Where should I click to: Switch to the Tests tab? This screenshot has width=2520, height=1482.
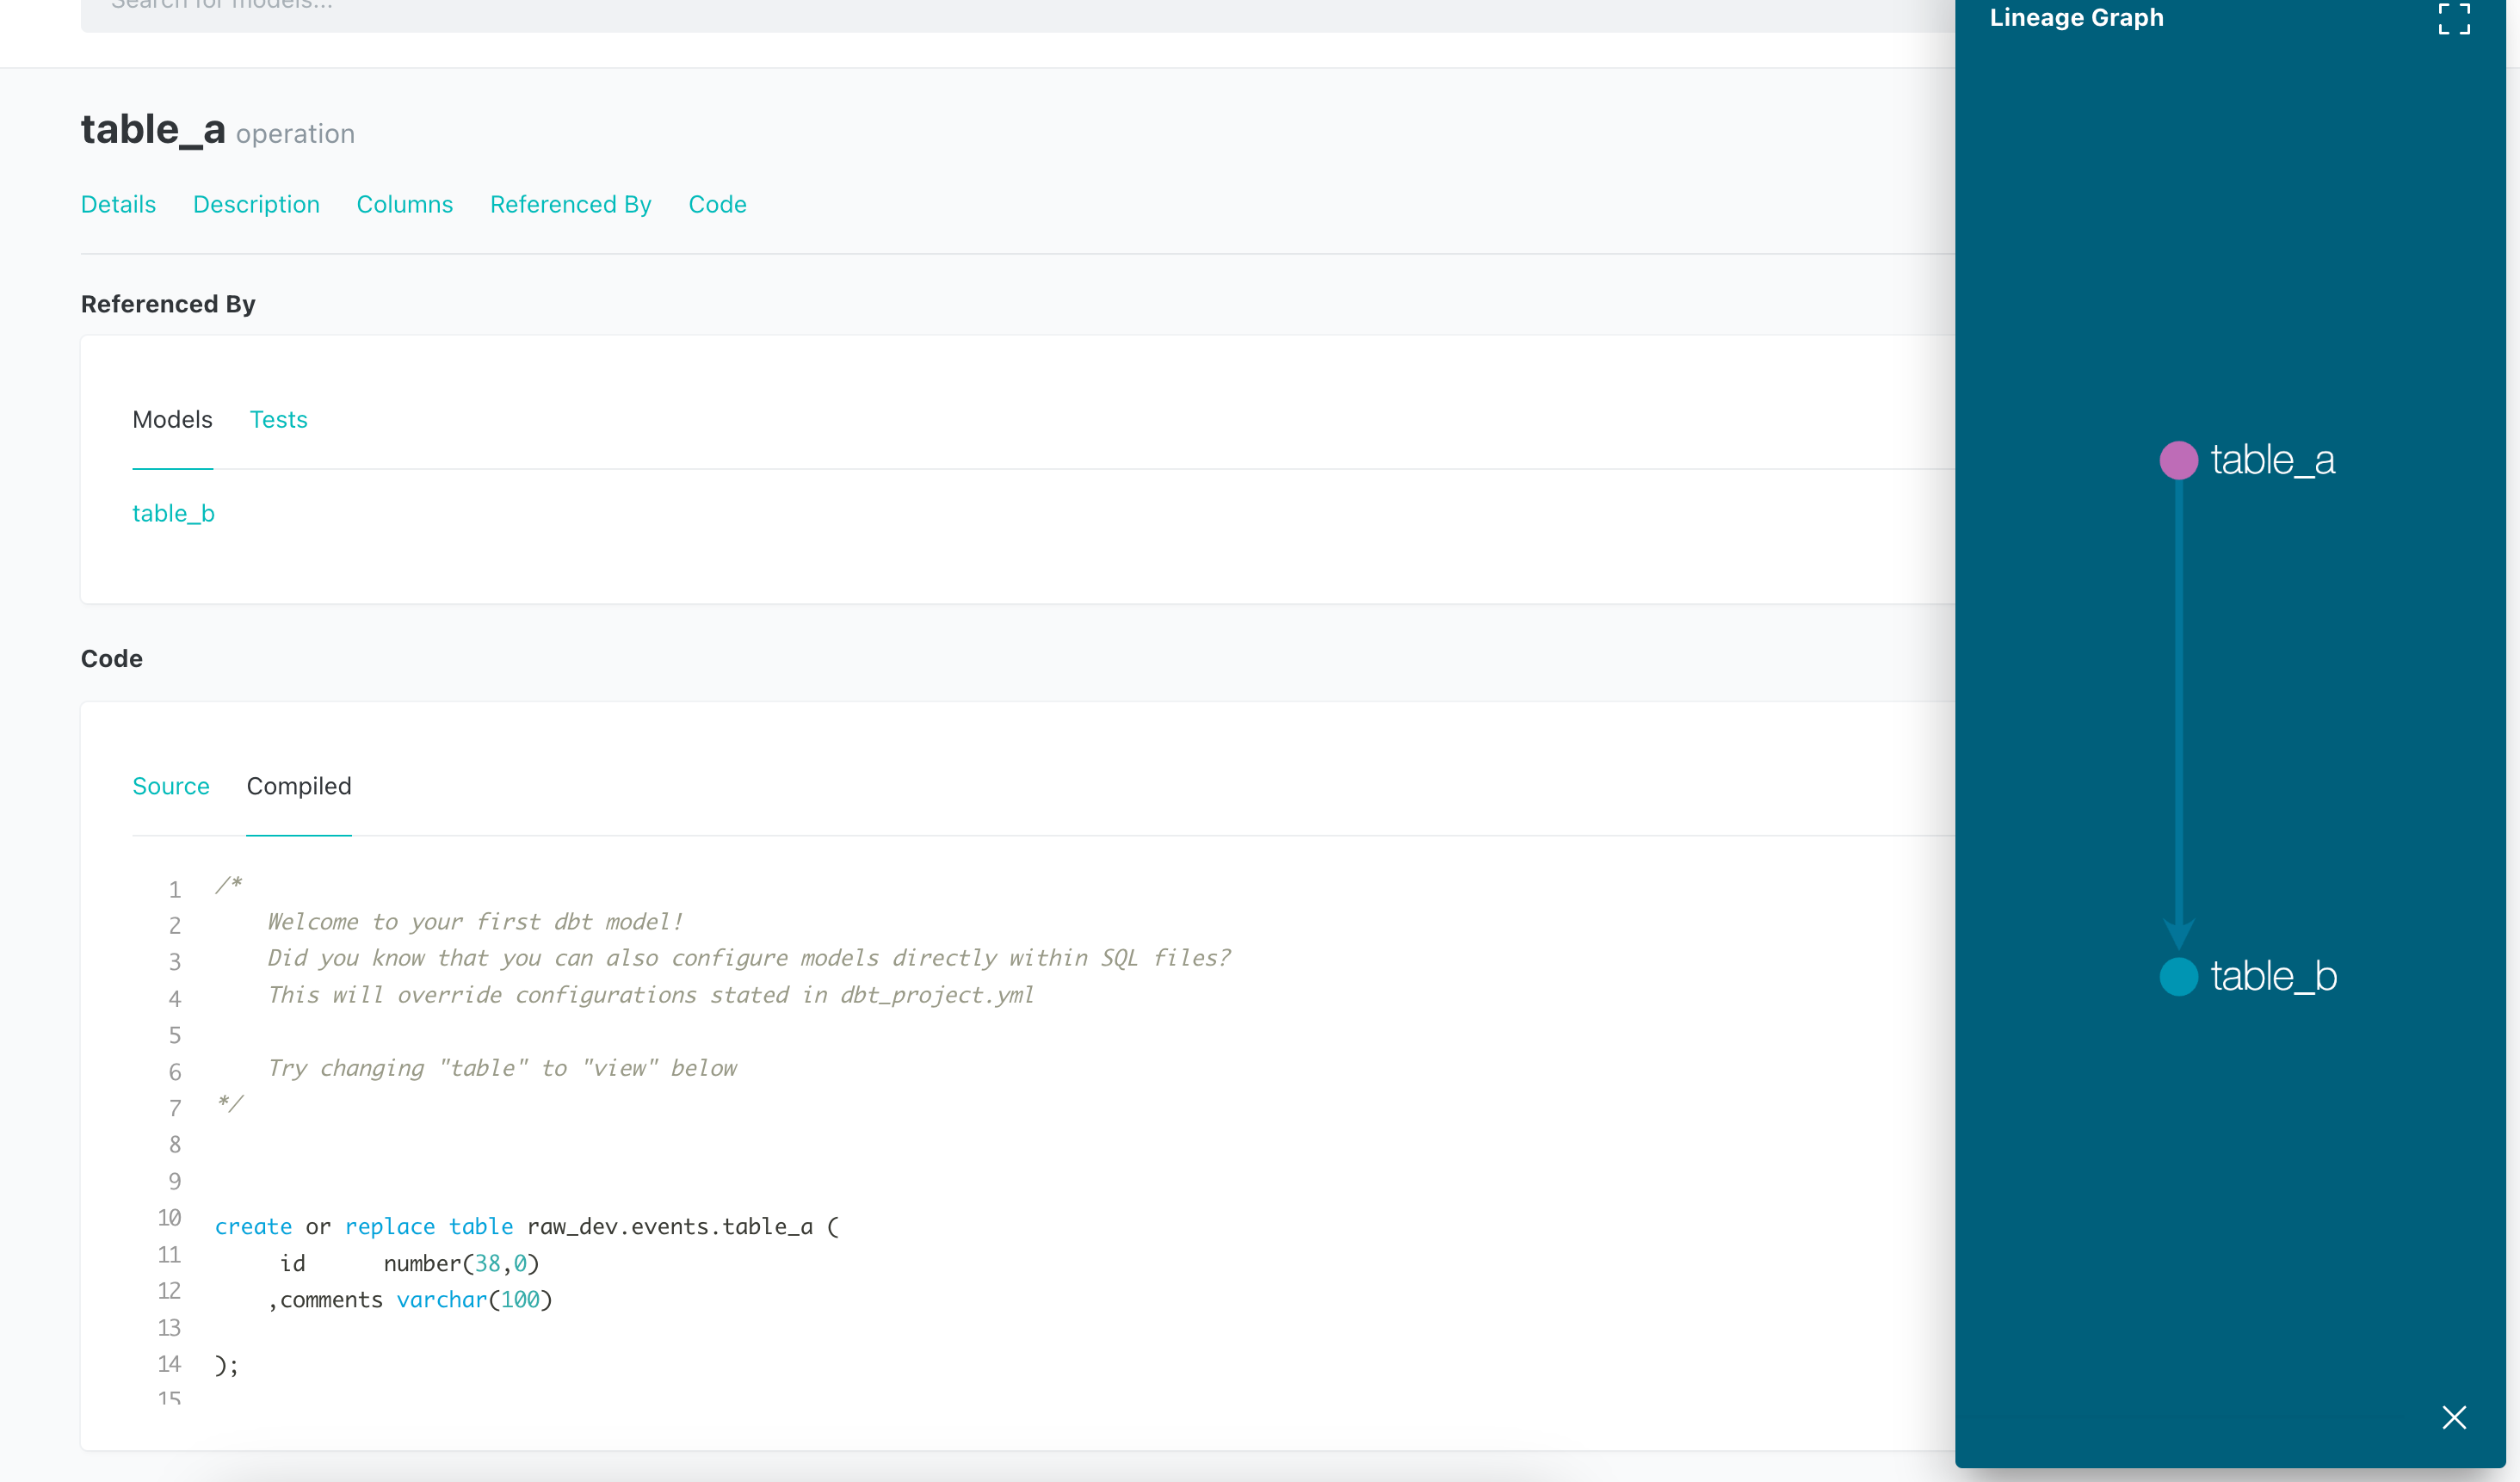tap(278, 419)
